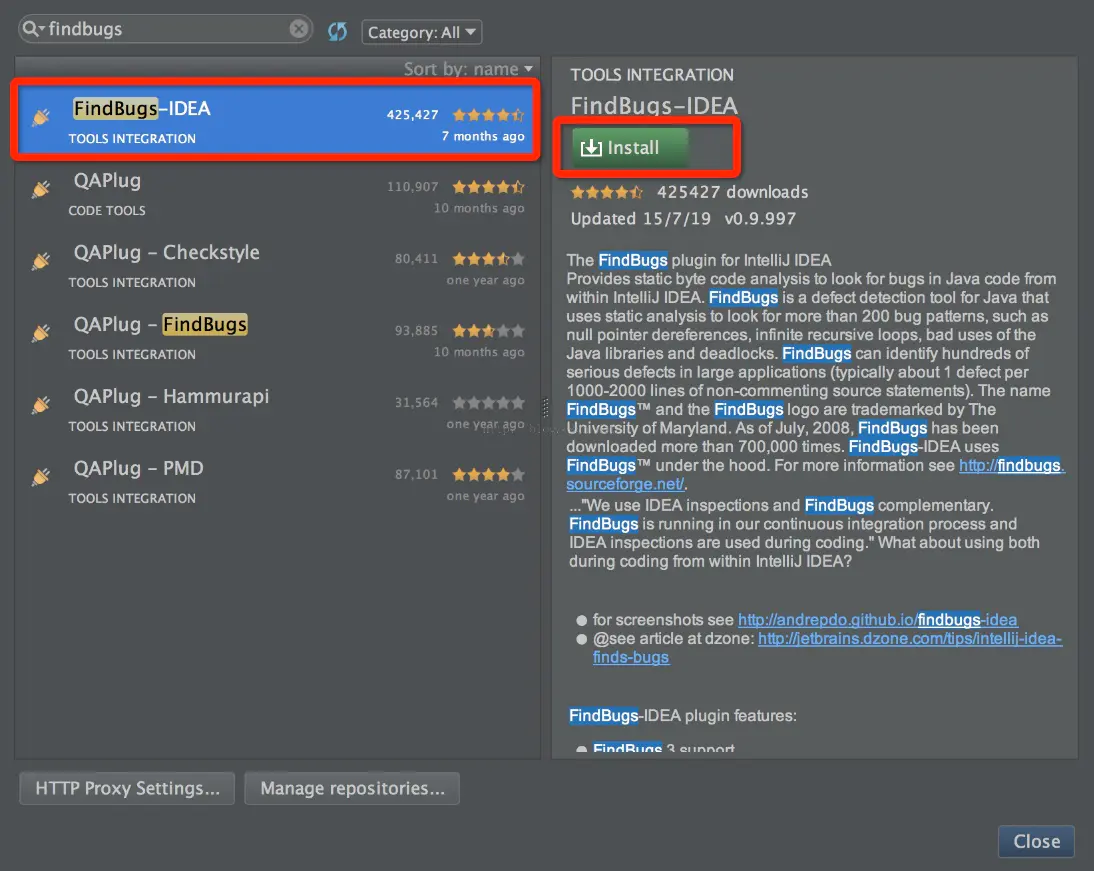Click the 110,907 download count
This screenshot has width=1094, height=871.
pos(412,186)
